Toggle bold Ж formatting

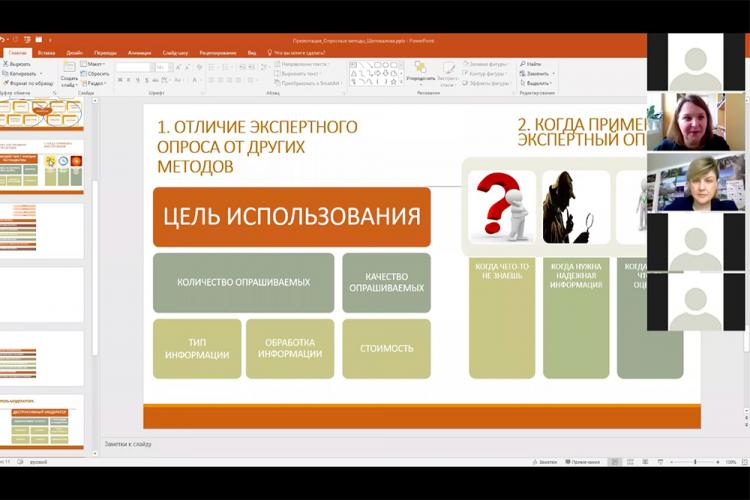121,80
